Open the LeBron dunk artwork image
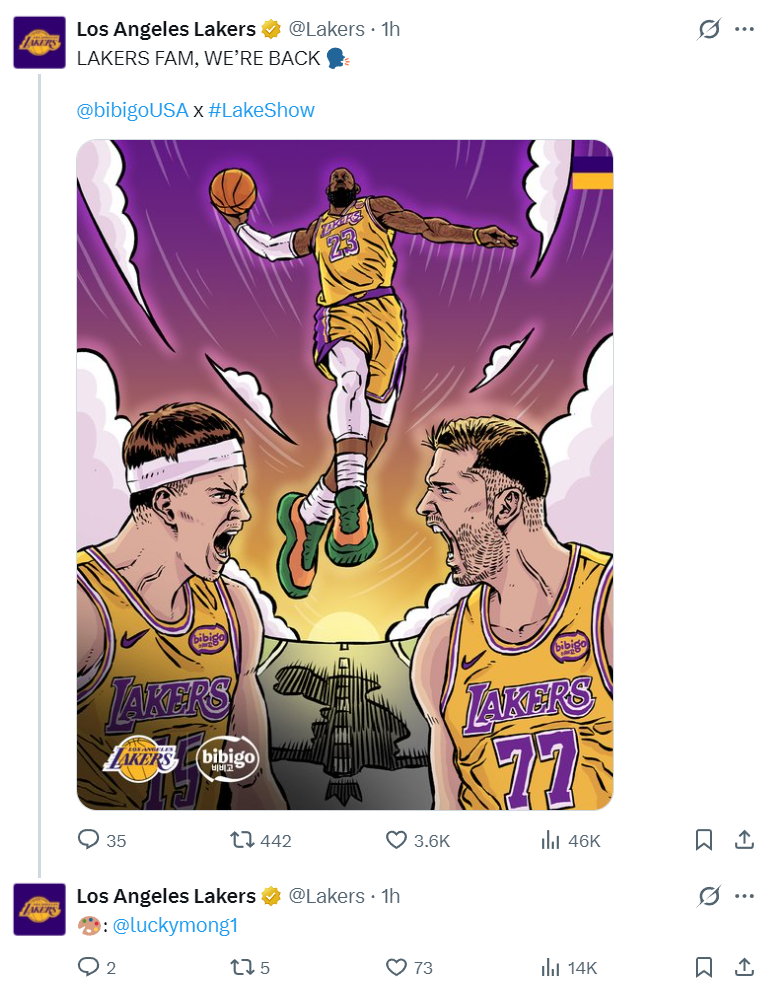This screenshot has width=775, height=995. tap(345, 474)
